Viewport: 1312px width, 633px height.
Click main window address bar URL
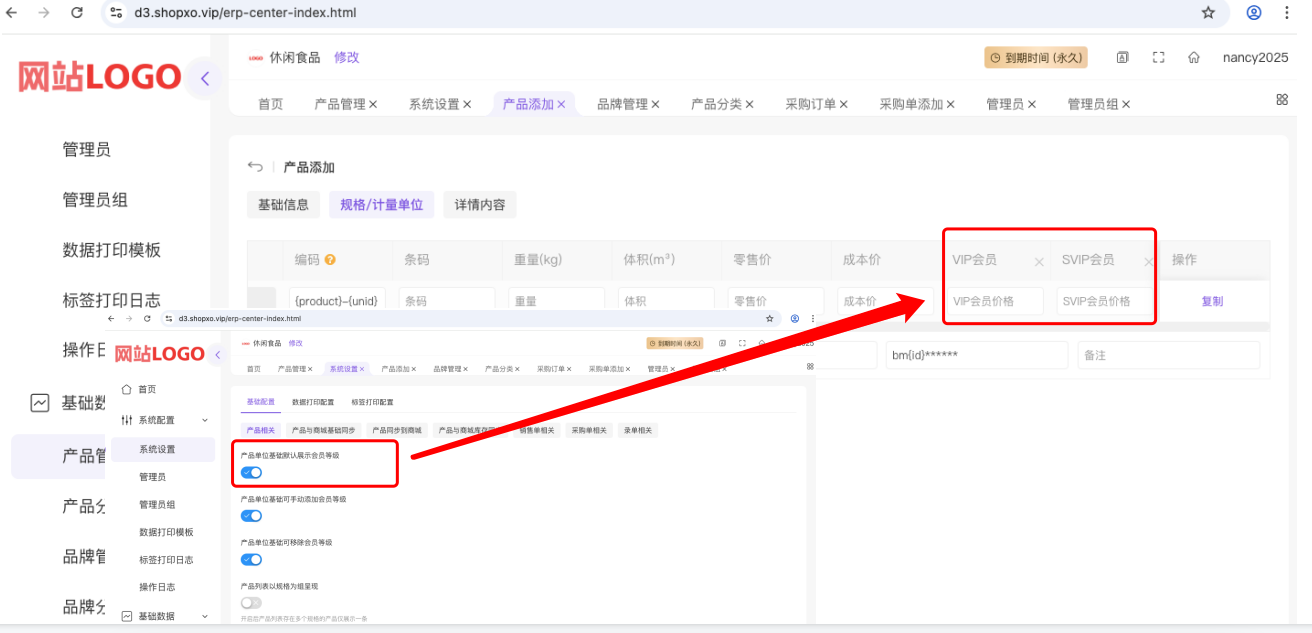pos(245,13)
